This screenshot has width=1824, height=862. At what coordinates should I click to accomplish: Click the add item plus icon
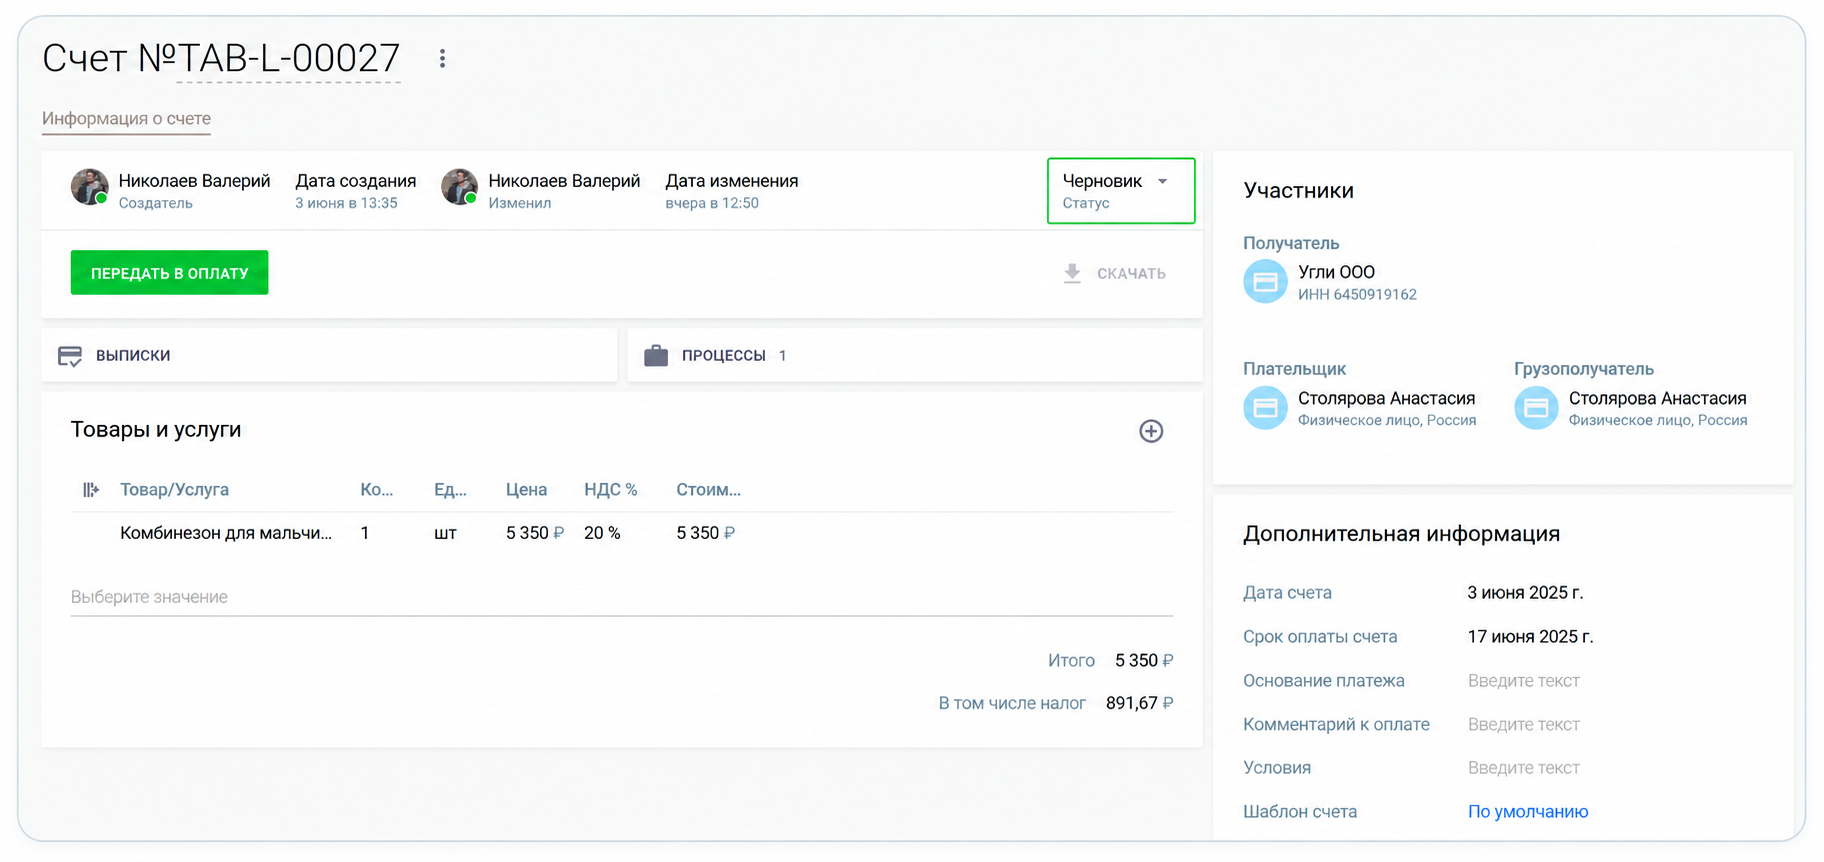tap(1151, 431)
